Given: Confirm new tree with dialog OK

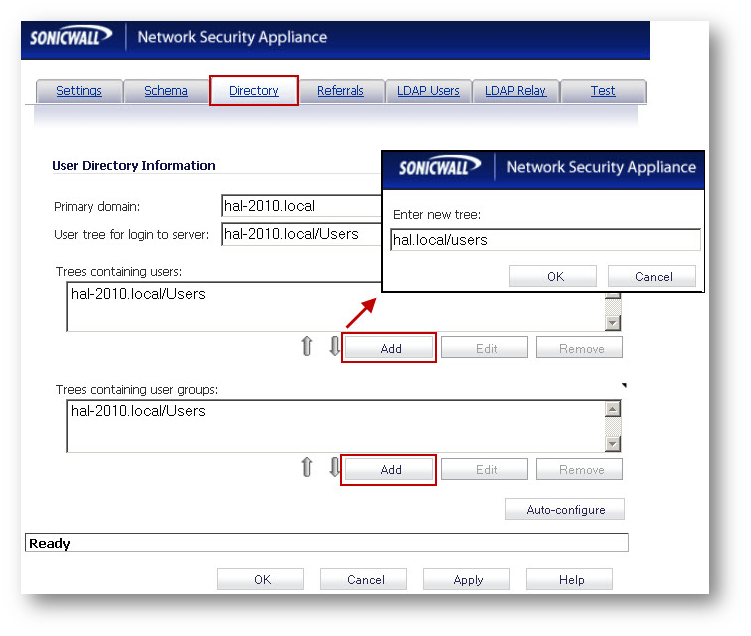Looking at the screenshot, I should [553, 276].
